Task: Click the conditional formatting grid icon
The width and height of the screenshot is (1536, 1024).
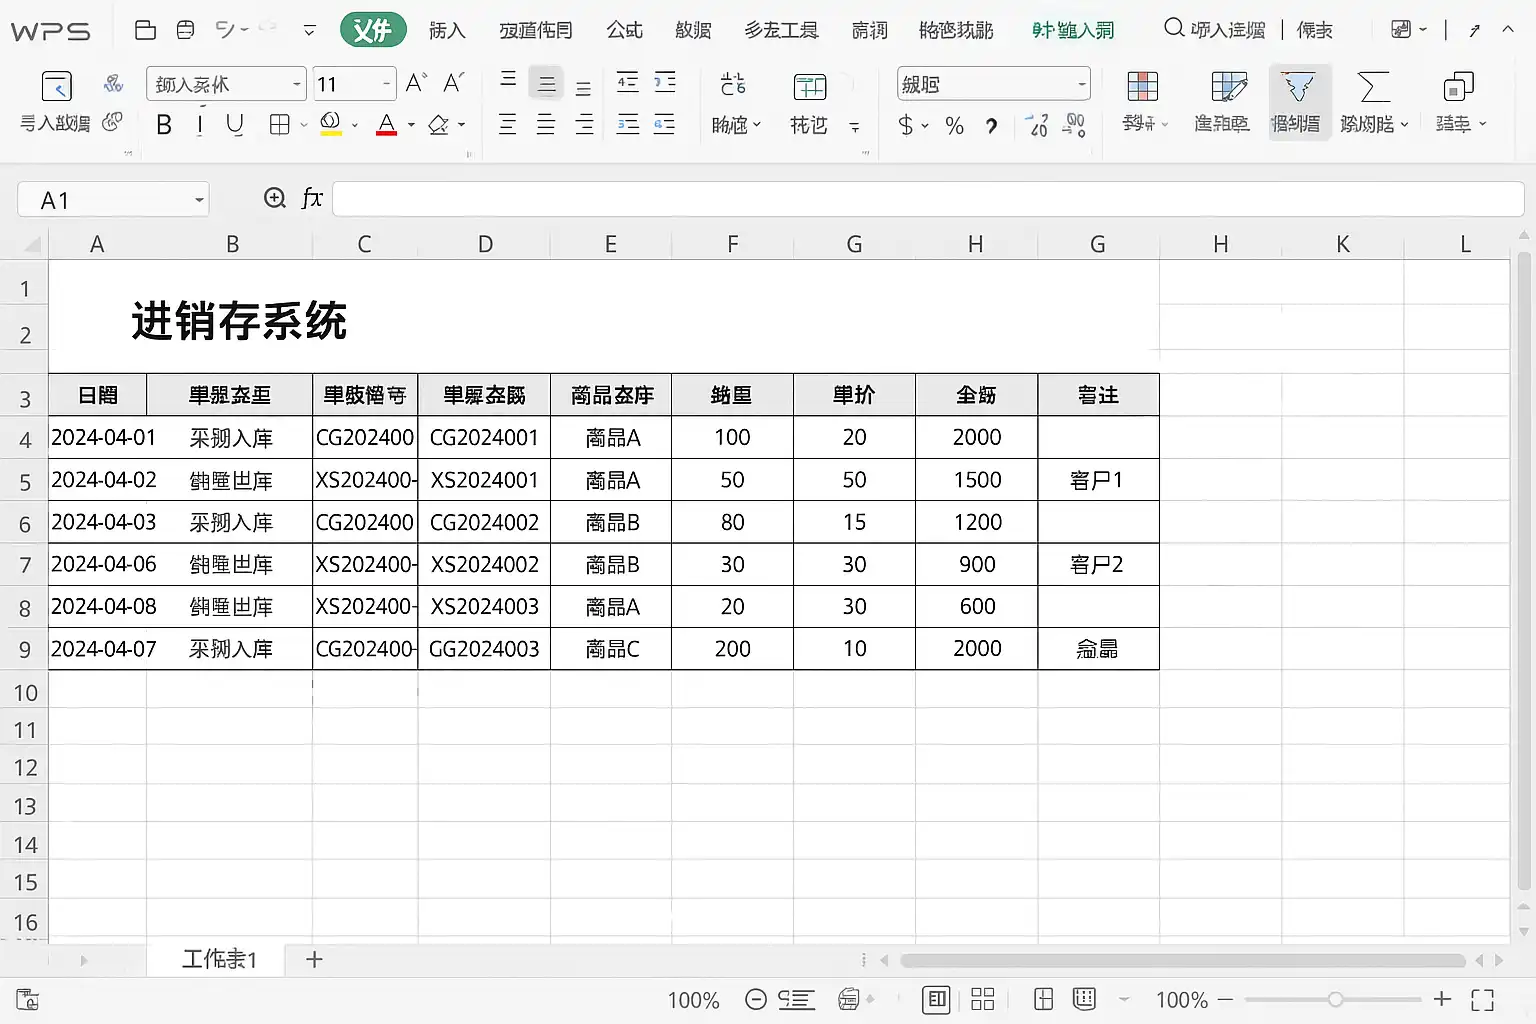Action: tap(1142, 88)
